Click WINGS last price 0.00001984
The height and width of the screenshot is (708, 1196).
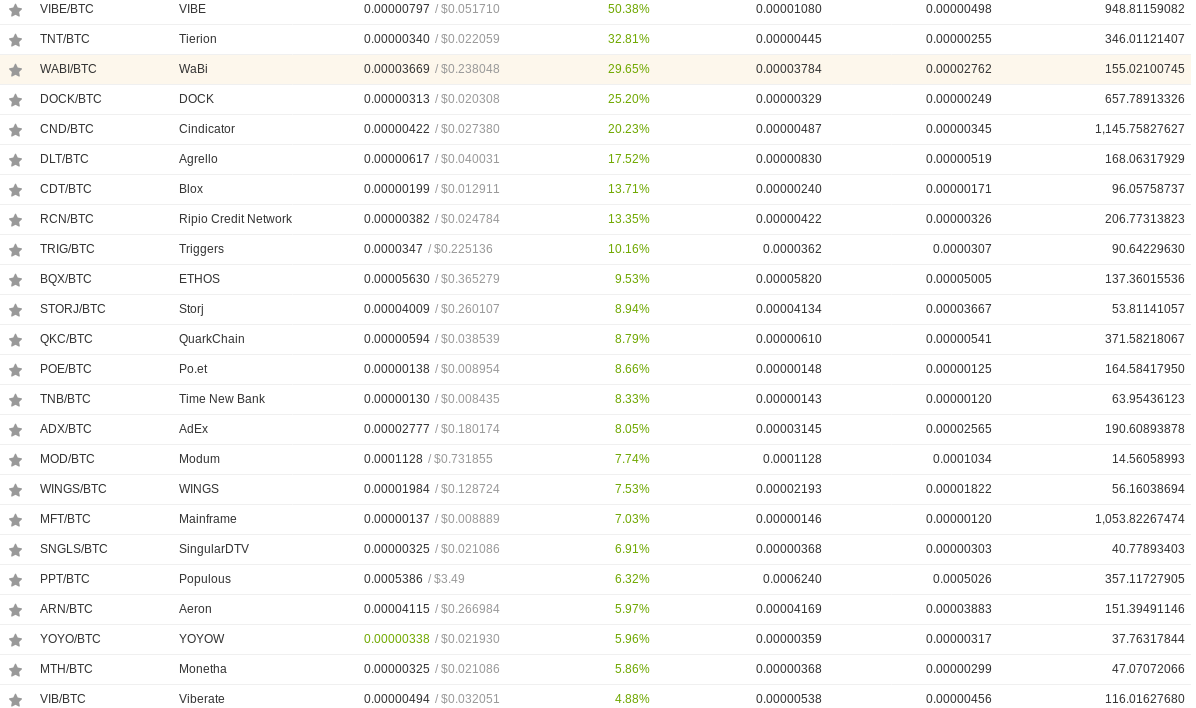tap(397, 489)
